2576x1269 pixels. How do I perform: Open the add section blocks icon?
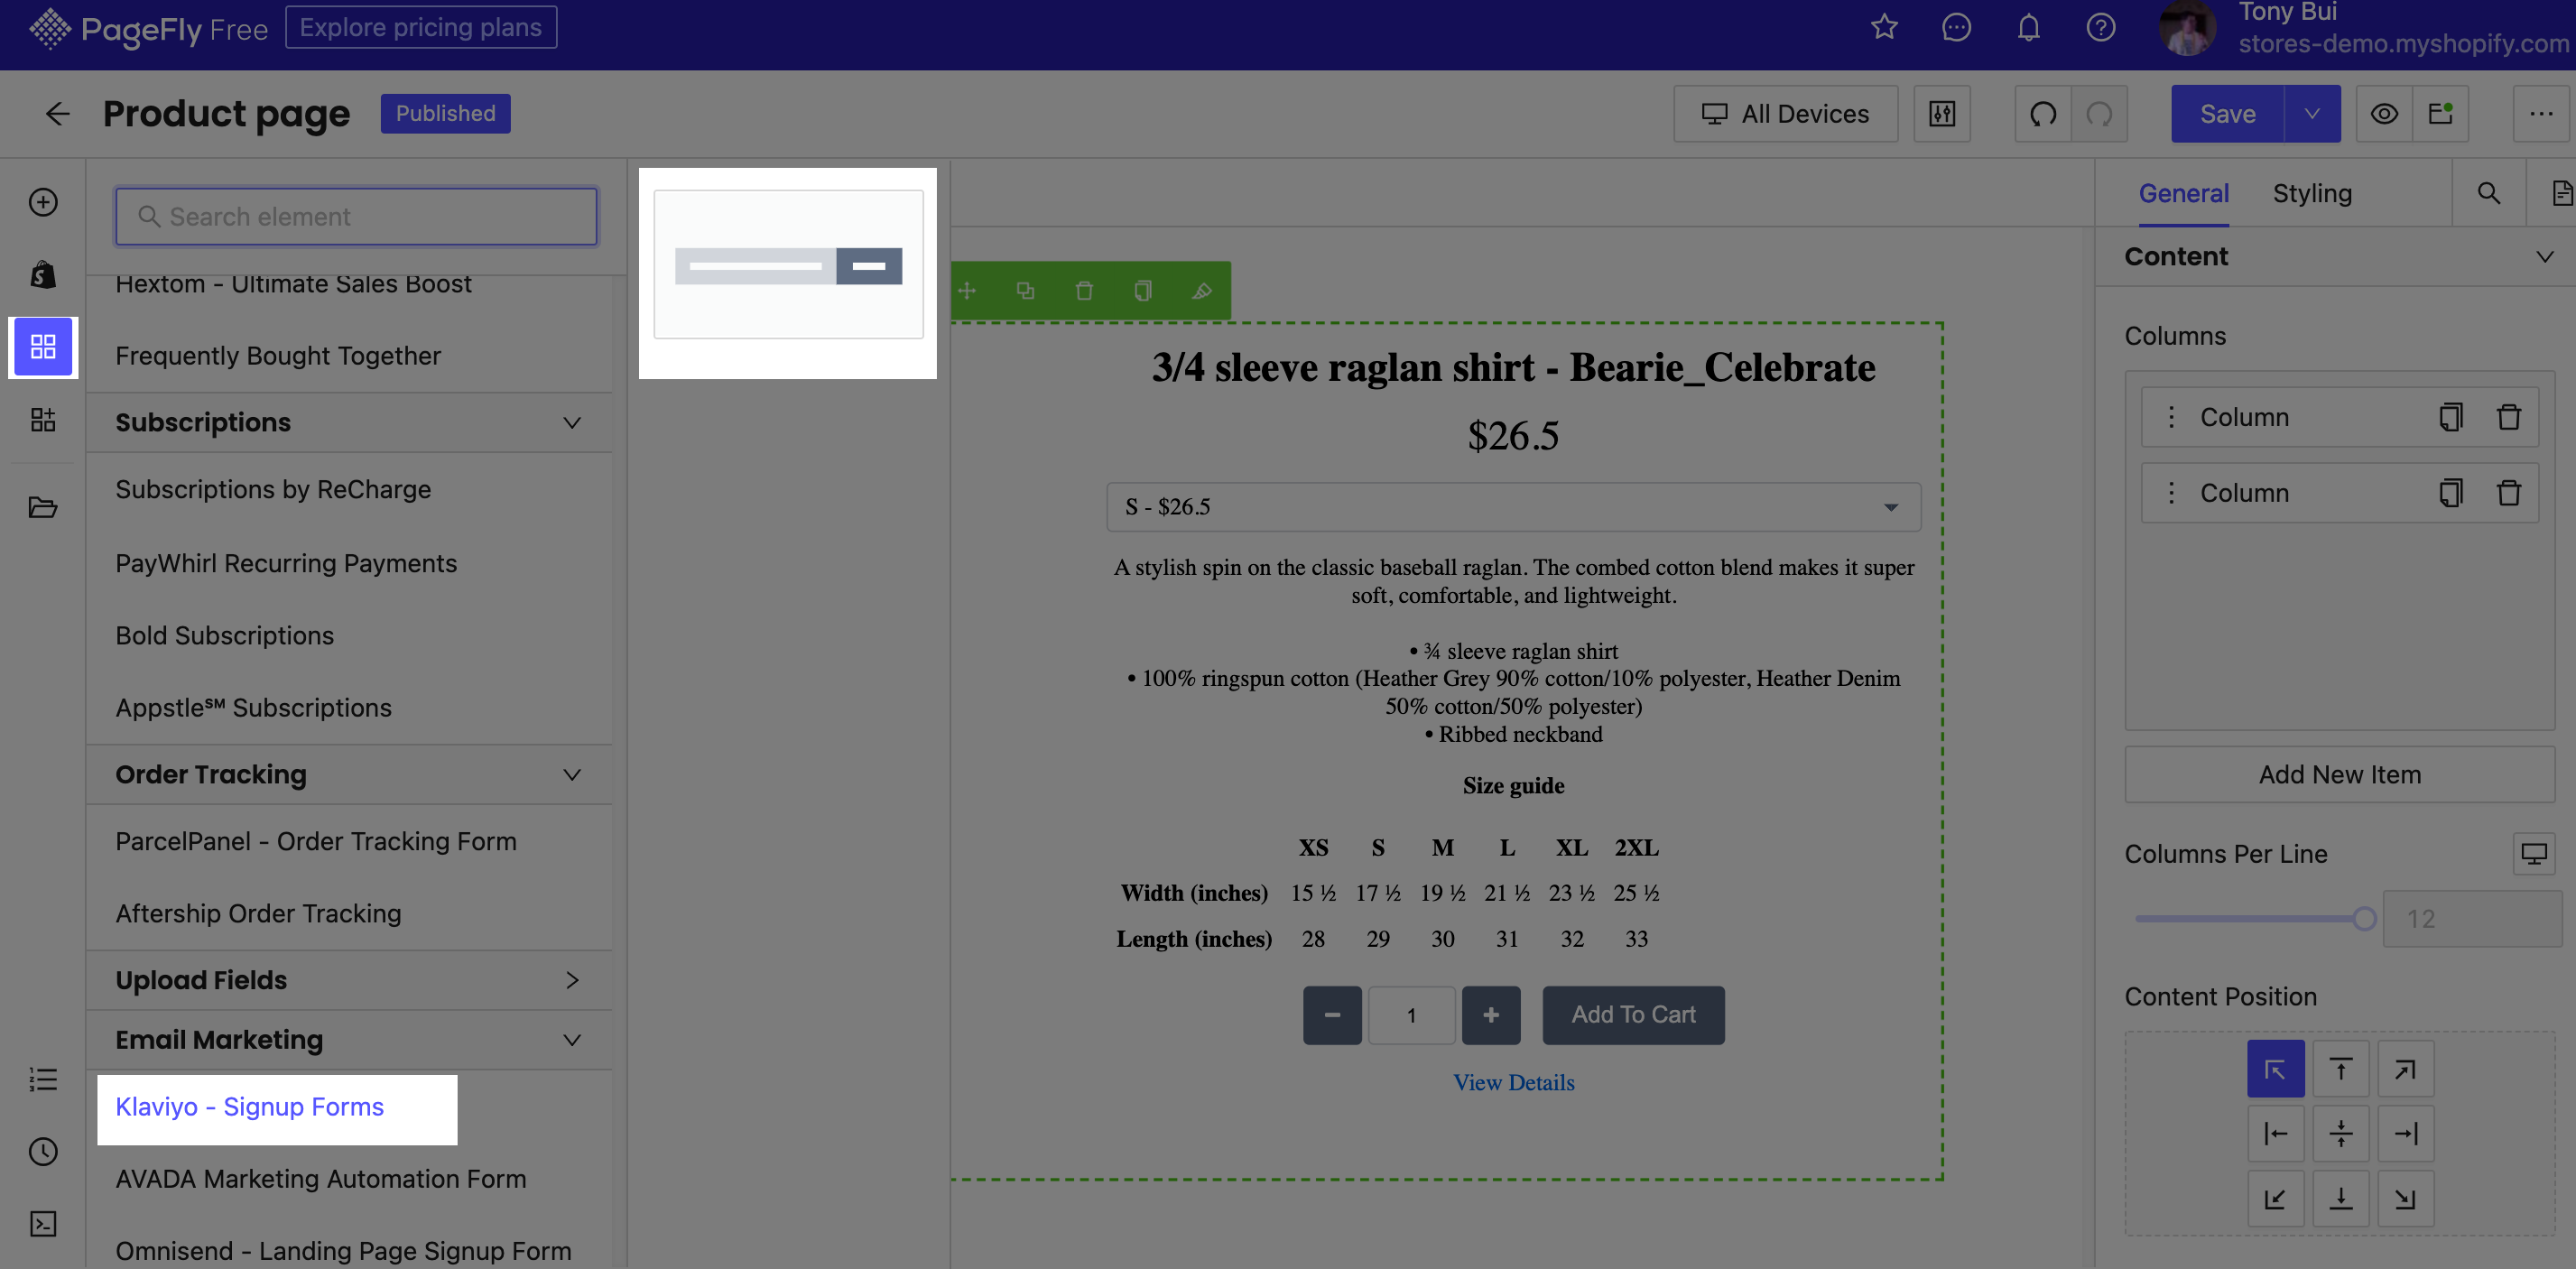pos(43,419)
